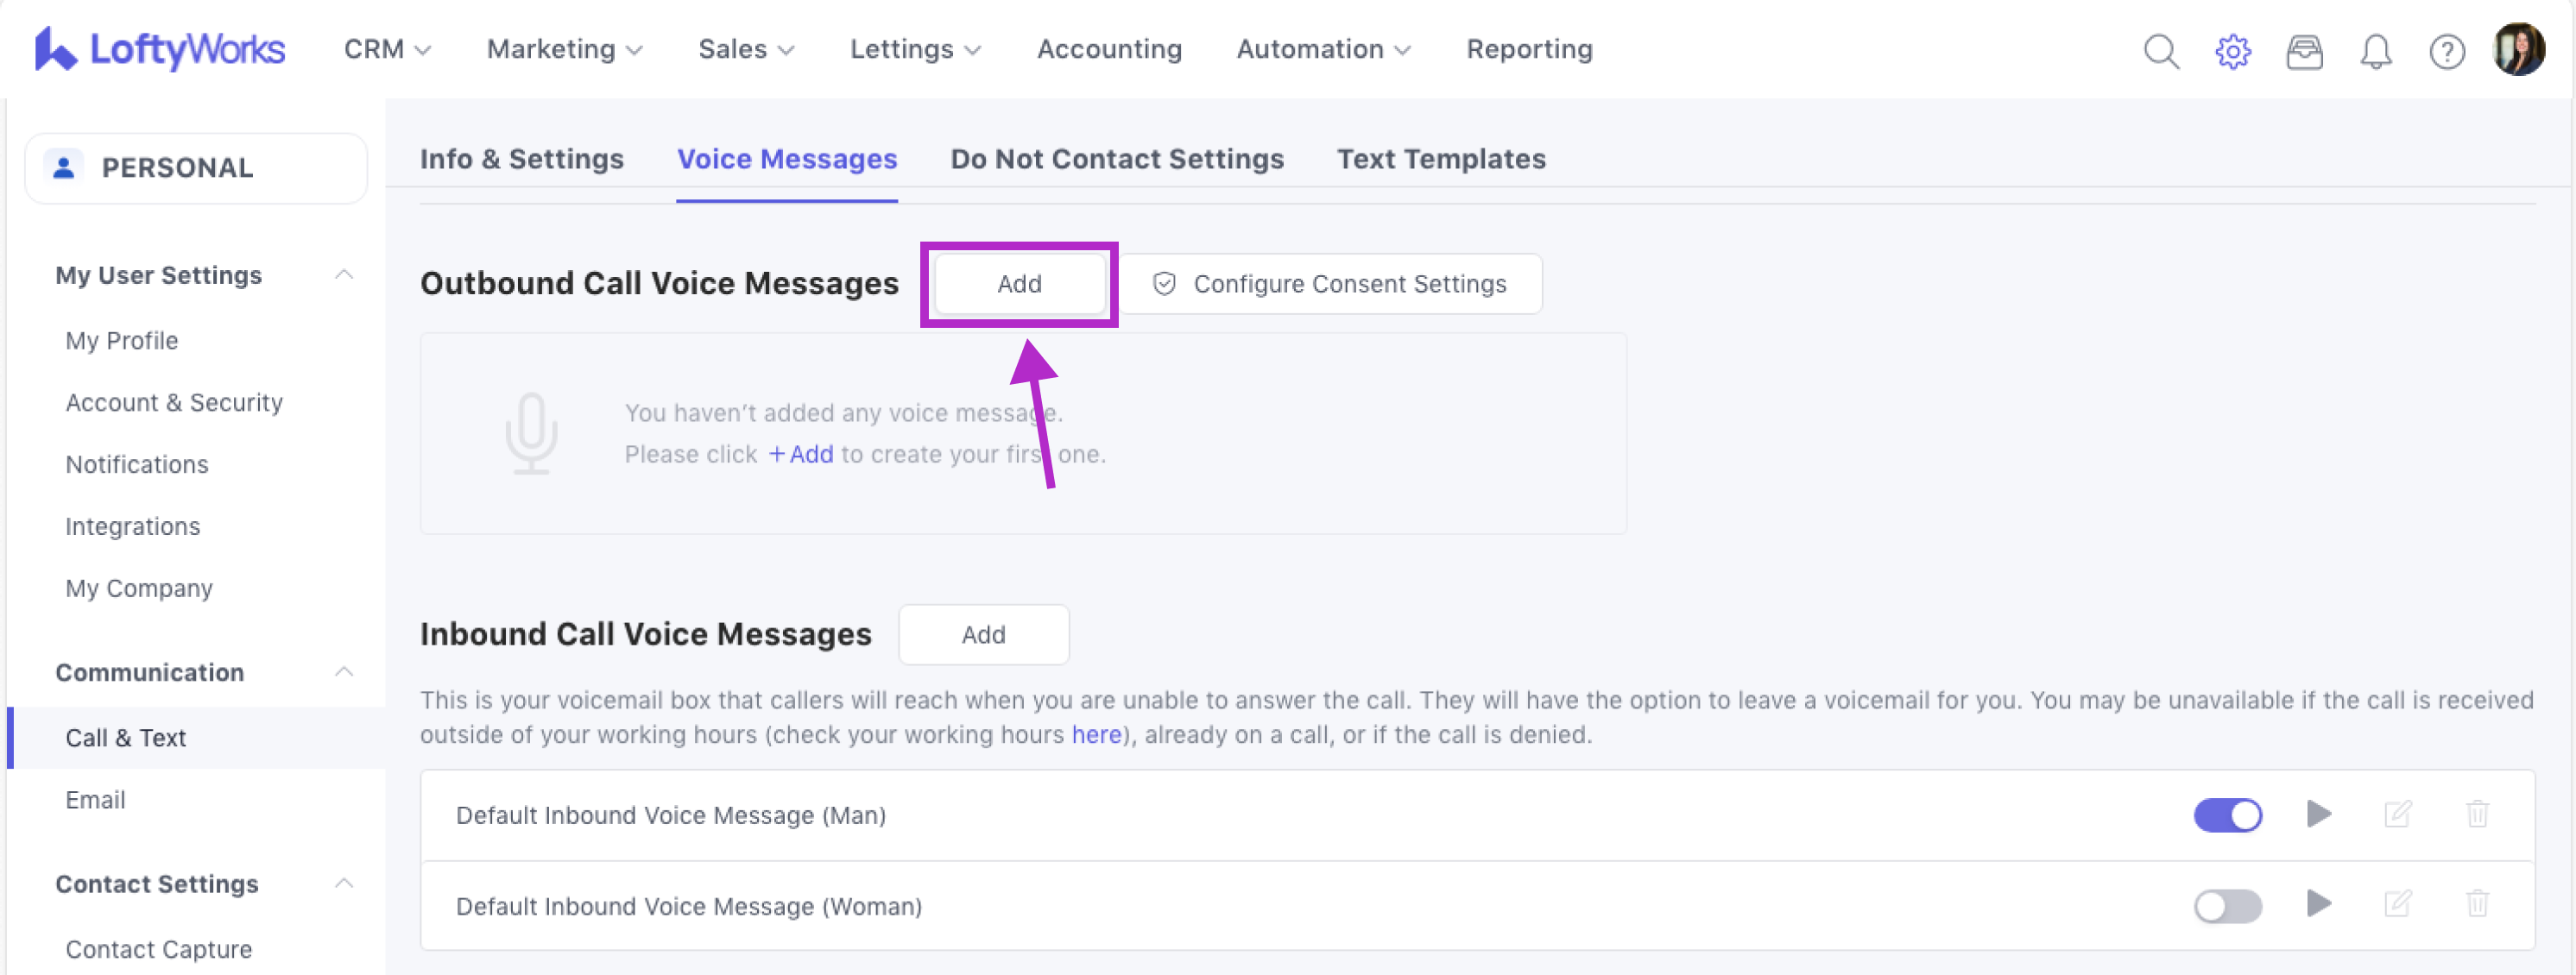This screenshot has width=2576, height=975.
Task: Open the user profile avatar
Action: tap(2518, 50)
